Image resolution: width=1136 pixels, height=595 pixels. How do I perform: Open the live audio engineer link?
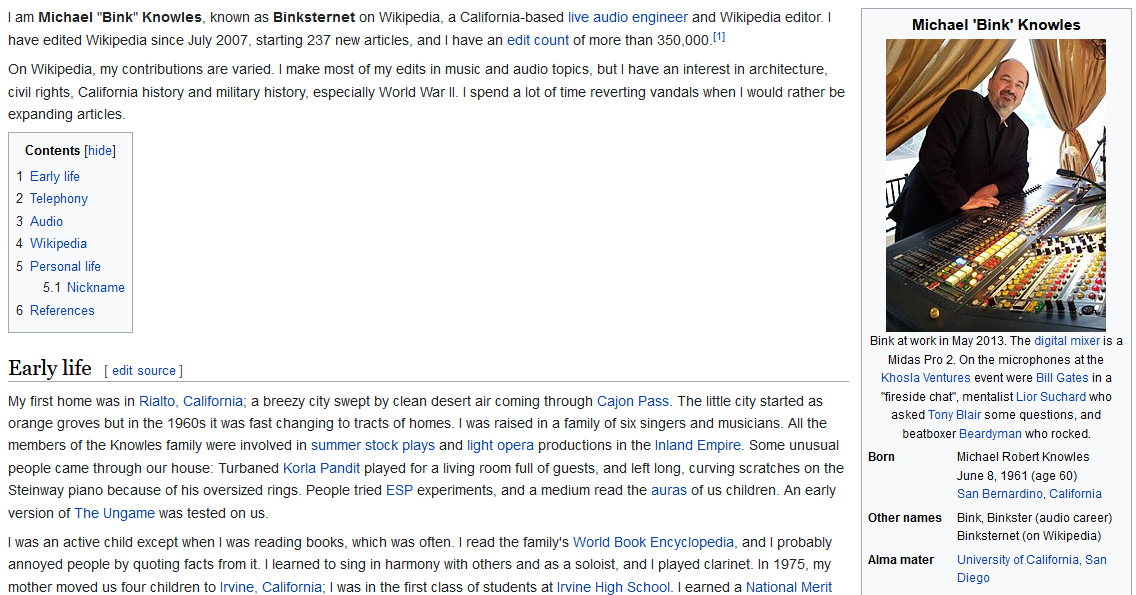click(627, 17)
